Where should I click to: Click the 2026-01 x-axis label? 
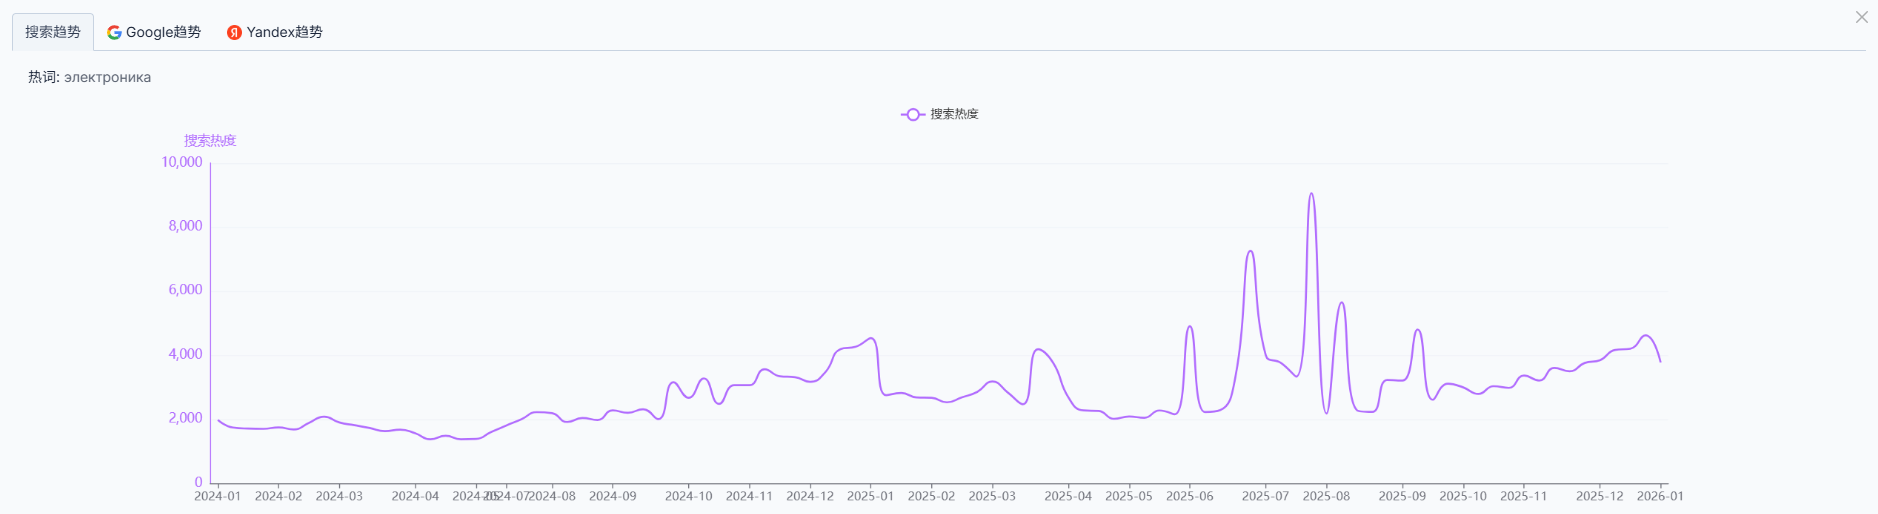click(1660, 496)
